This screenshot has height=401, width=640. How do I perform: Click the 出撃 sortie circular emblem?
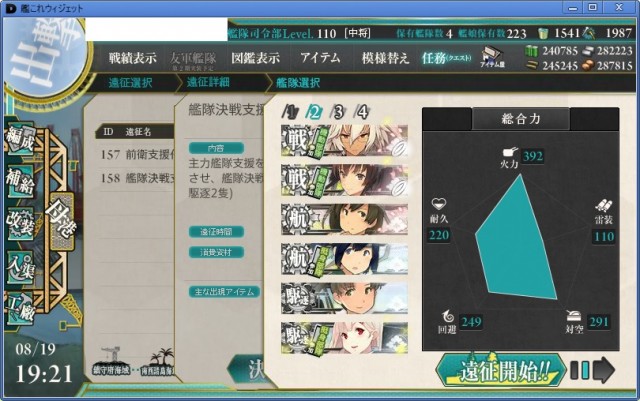(x=45, y=57)
